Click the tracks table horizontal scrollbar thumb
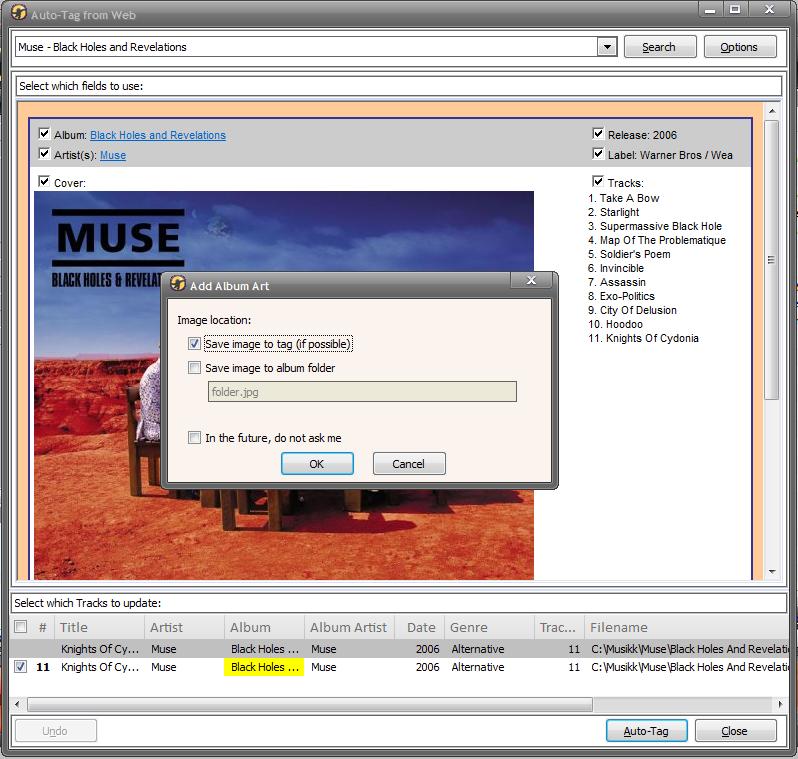Image resolution: width=798 pixels, height=759 pixels. [309, 704]
